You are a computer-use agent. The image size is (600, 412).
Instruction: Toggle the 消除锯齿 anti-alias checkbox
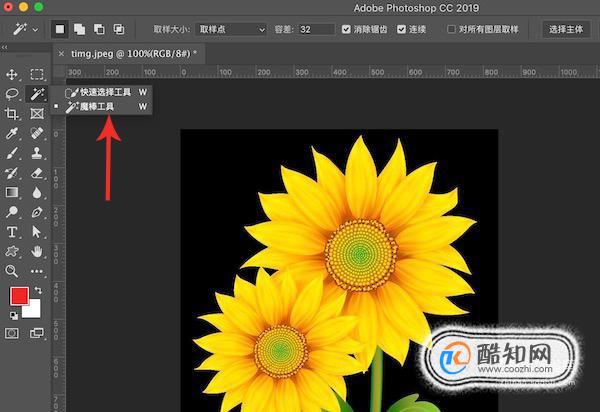pyautogui.click(x=346, y=29)
